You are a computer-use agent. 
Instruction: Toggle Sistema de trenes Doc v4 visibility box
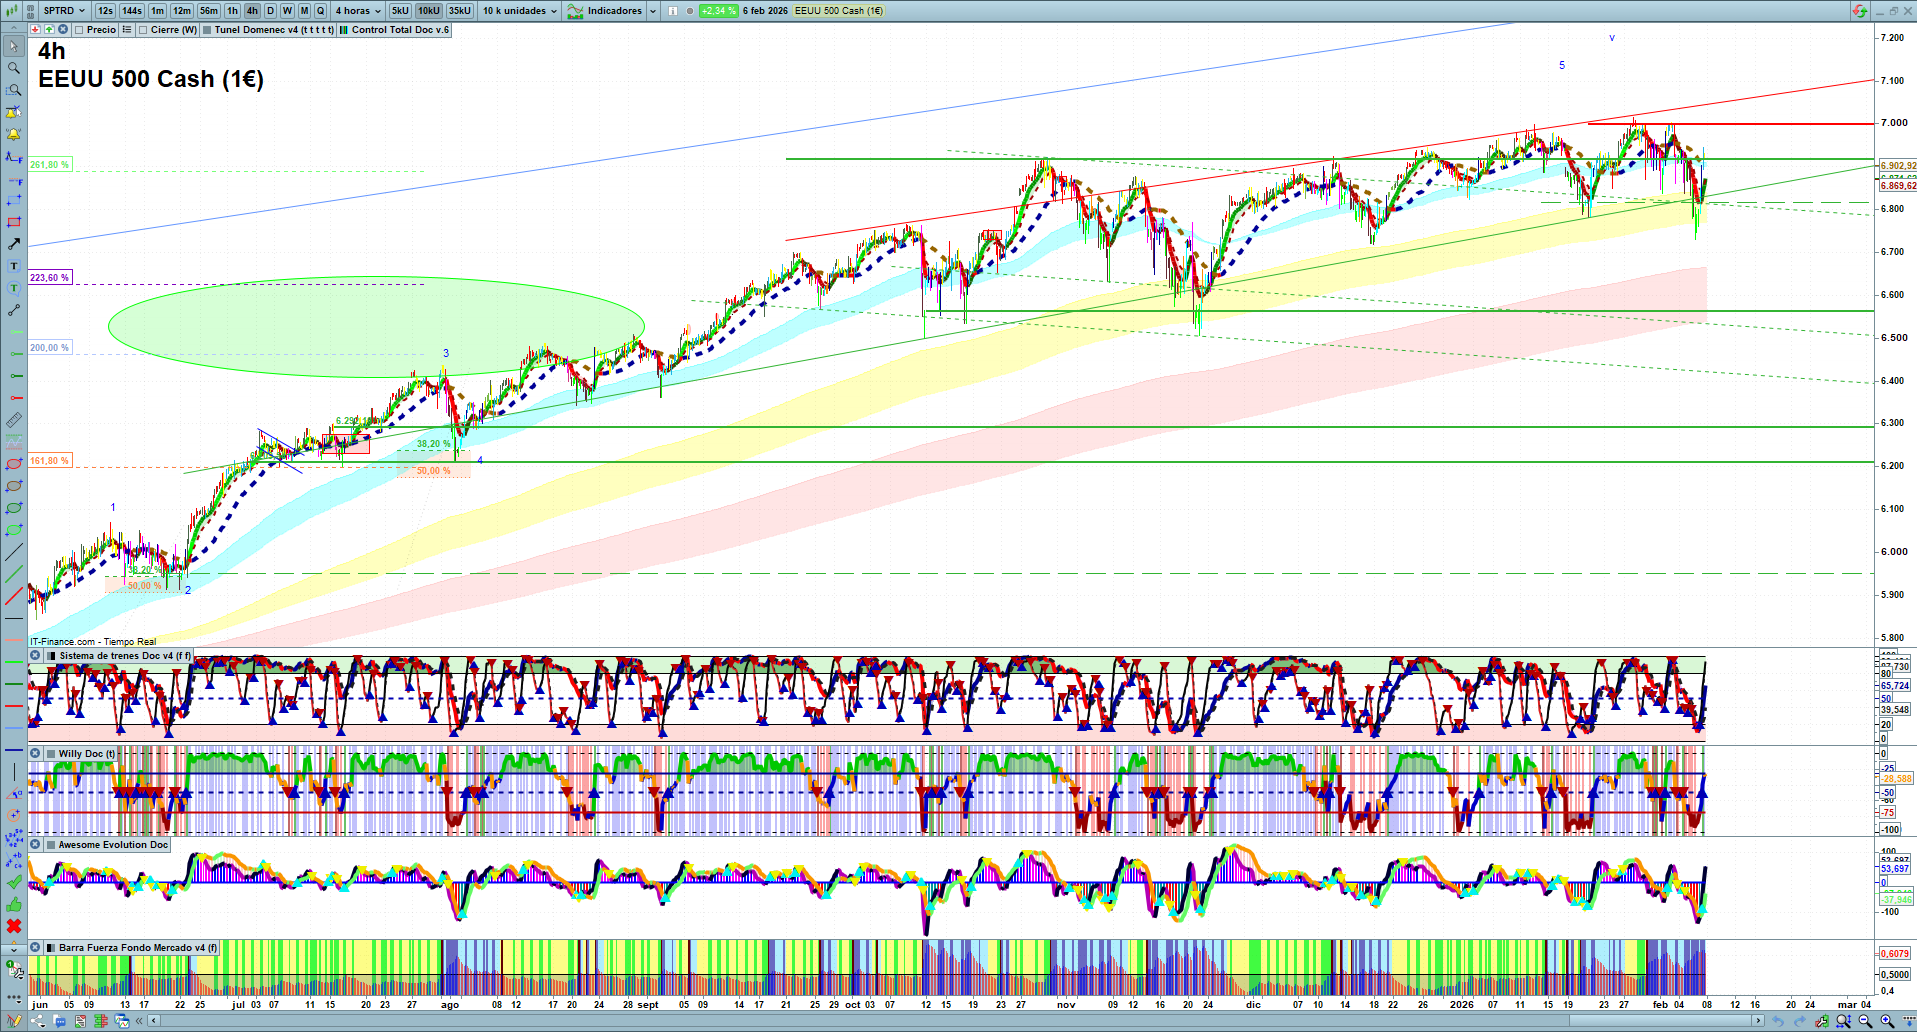[x=51, y=656]
